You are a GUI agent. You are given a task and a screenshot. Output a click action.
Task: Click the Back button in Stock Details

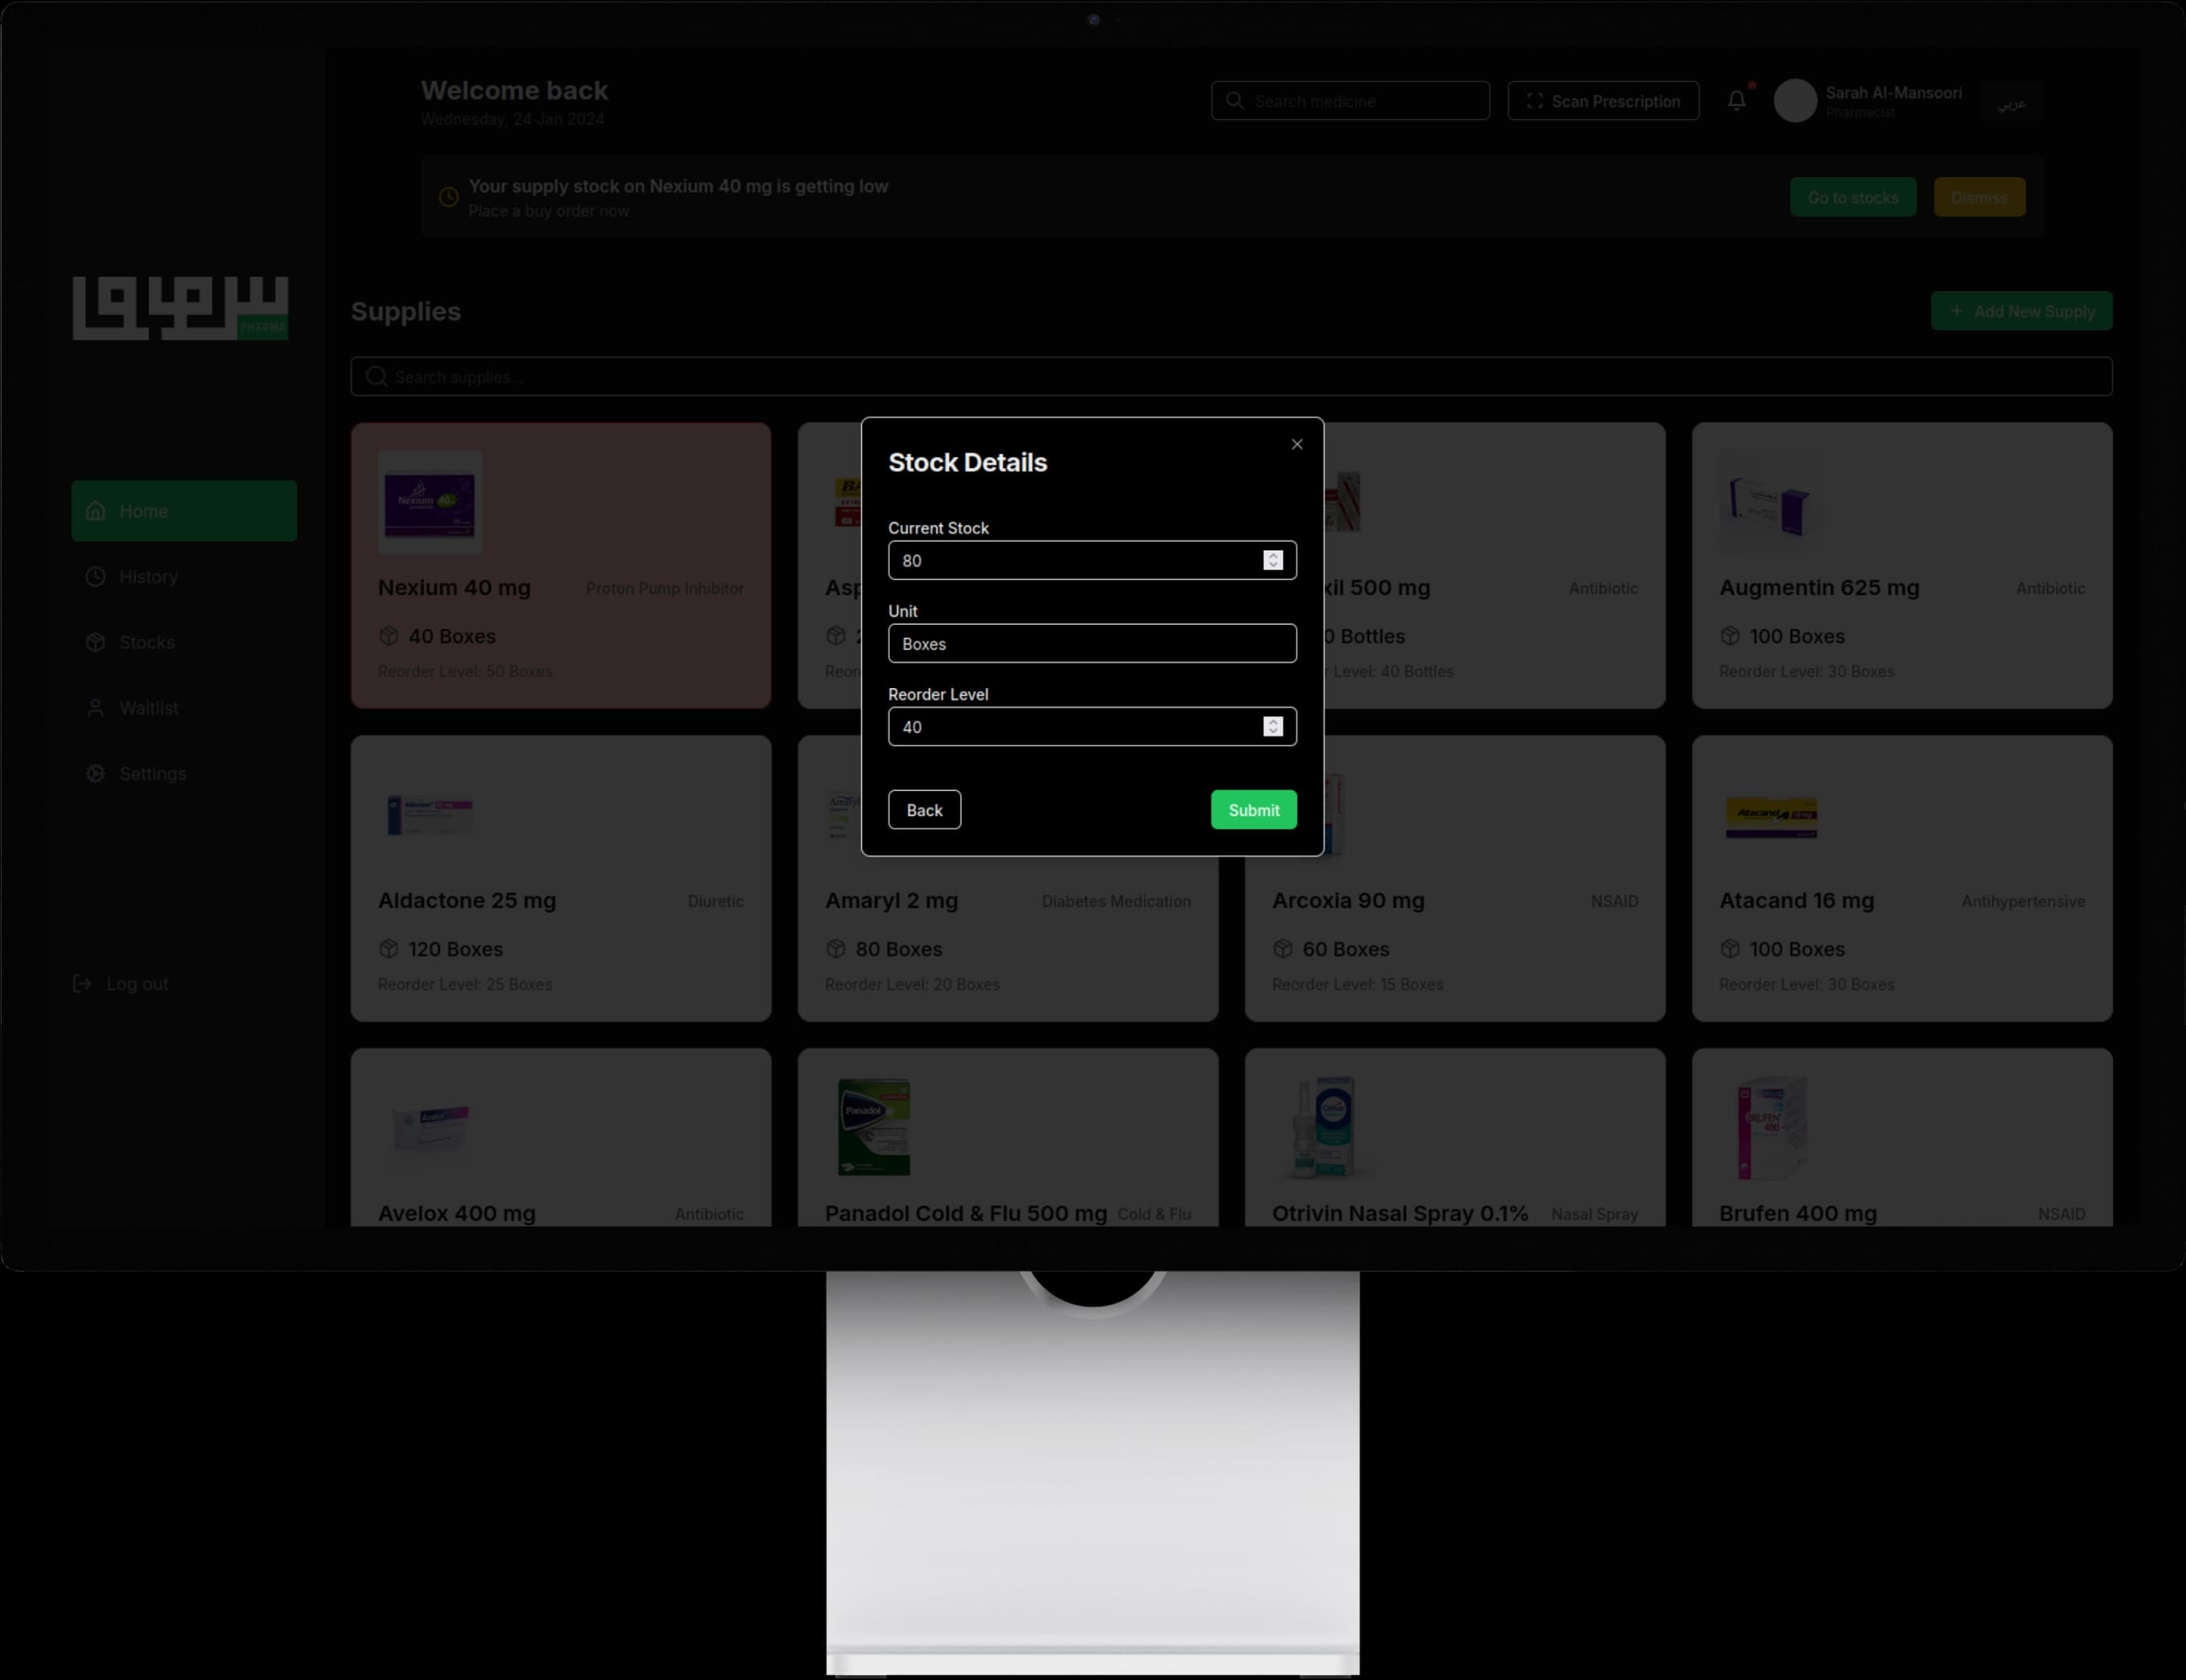pos(925,810)
